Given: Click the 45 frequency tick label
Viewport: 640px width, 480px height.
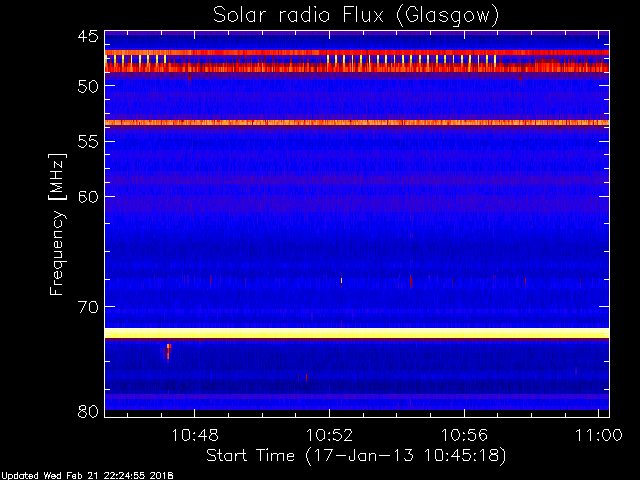Looking at the screenshot, I should pos(88,37).
